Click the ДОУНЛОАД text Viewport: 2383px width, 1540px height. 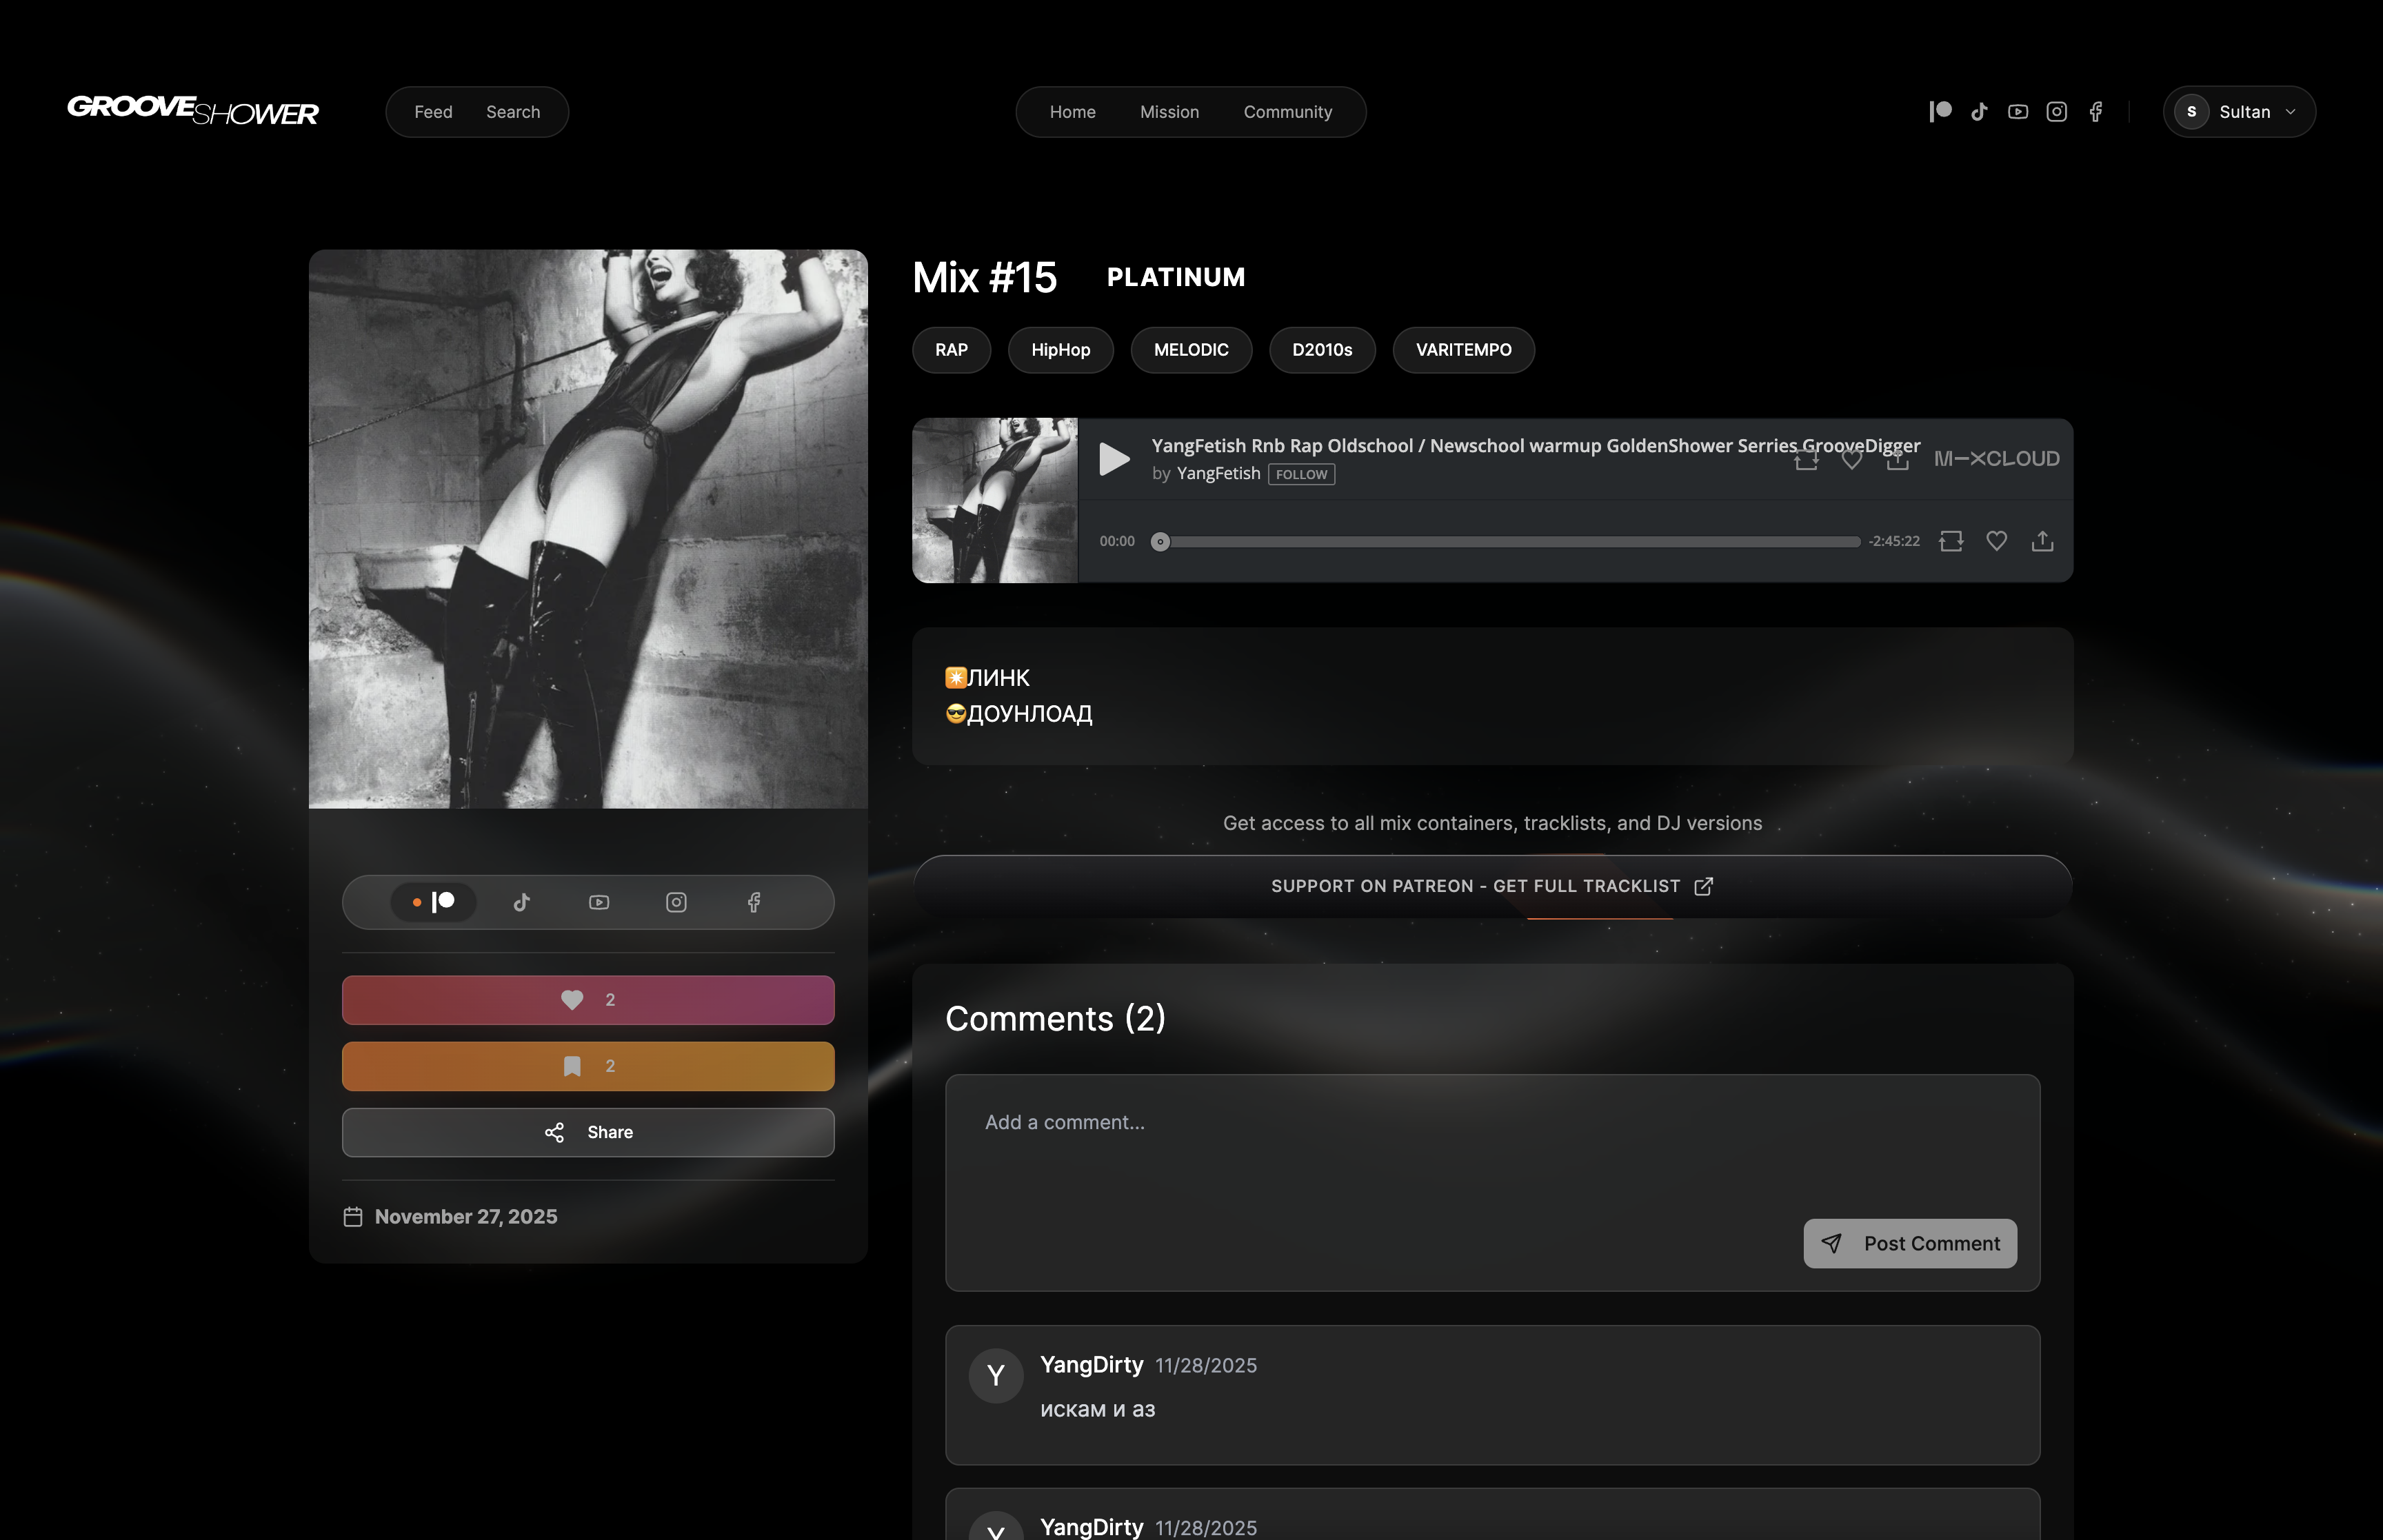pos(1030,714)
